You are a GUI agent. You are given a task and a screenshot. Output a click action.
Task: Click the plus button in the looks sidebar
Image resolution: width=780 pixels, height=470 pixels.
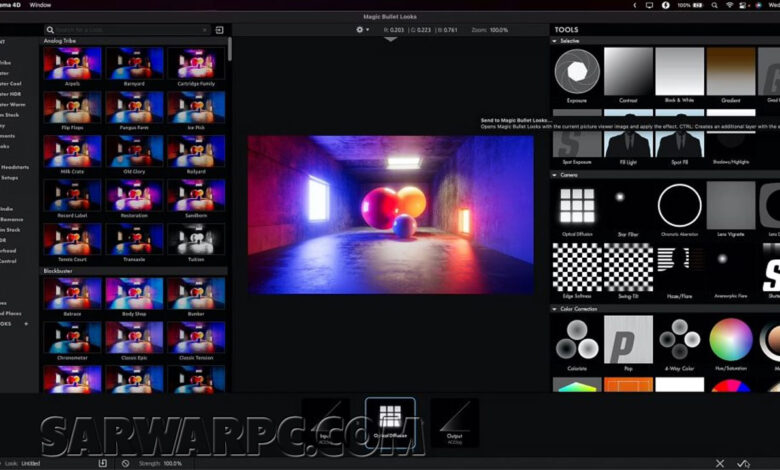click(26, 324)
